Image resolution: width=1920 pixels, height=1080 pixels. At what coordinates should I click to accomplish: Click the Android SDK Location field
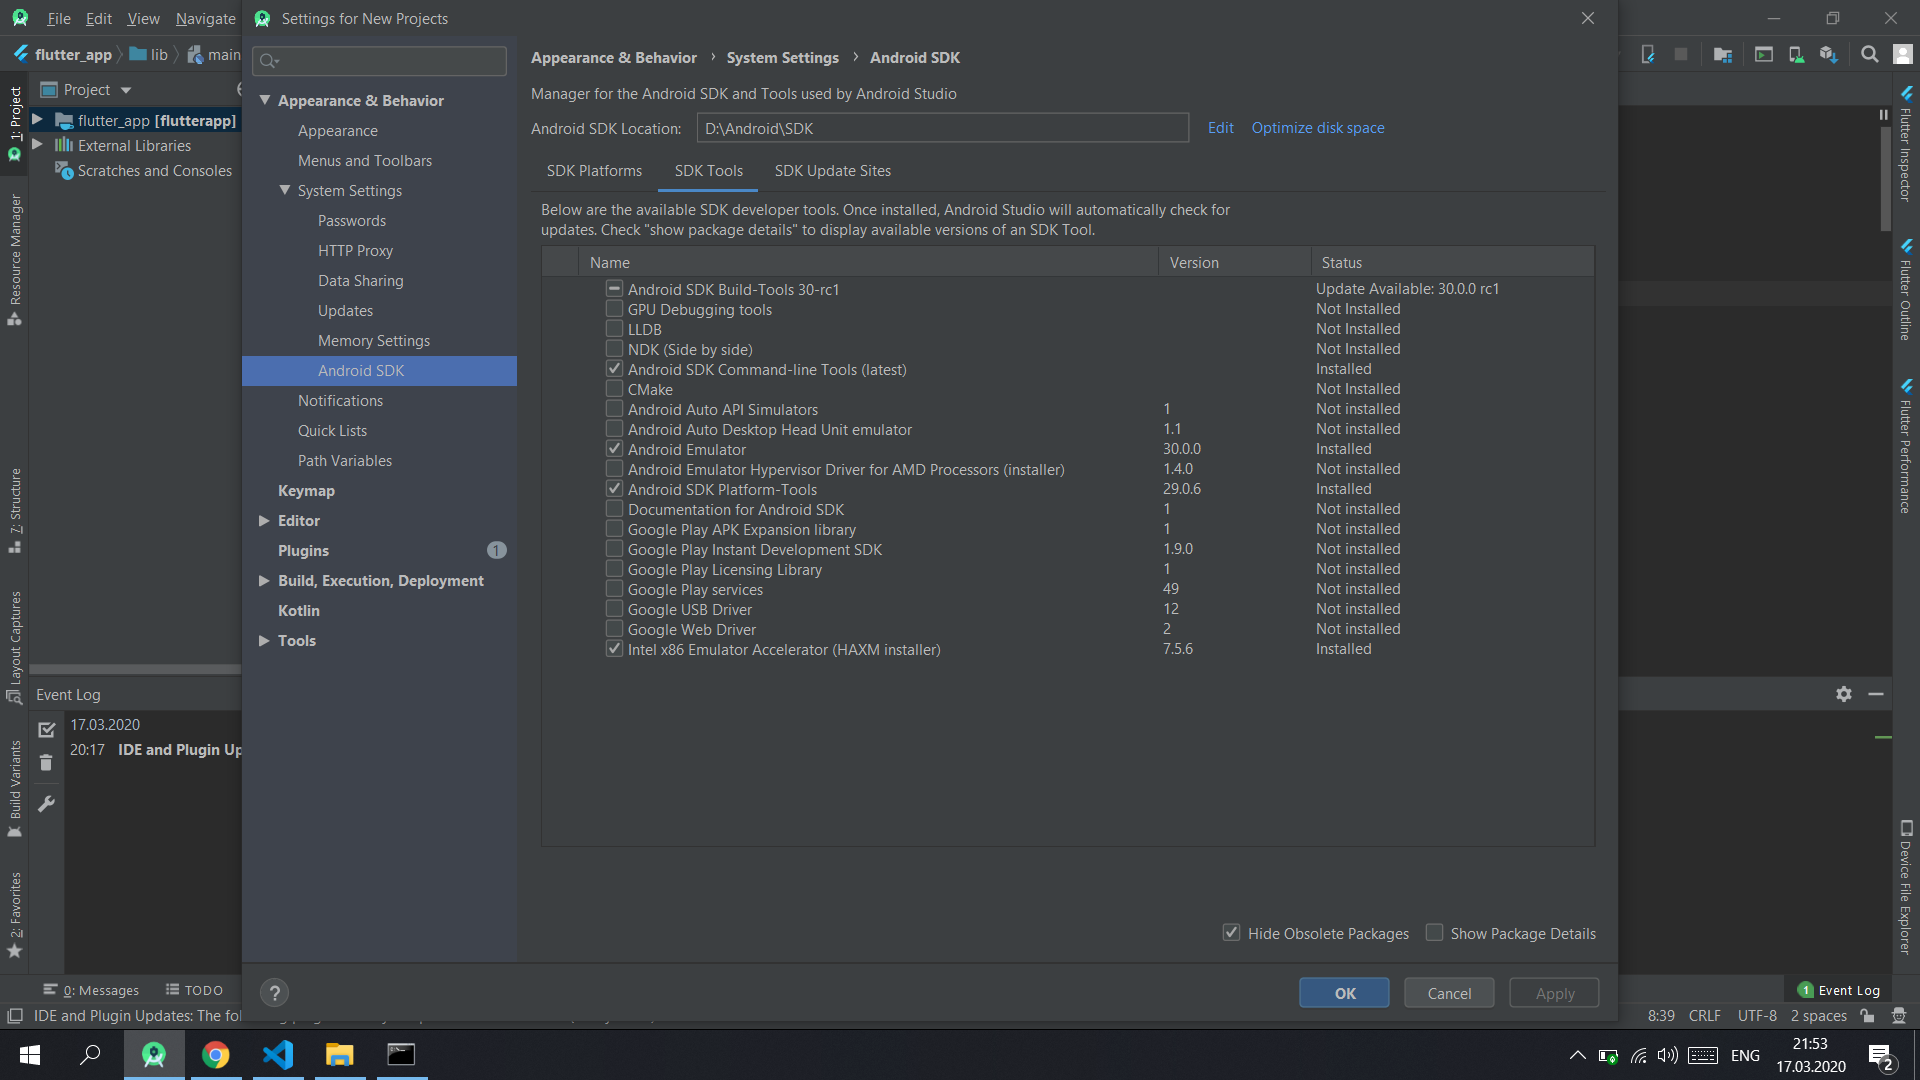point(940,128)
